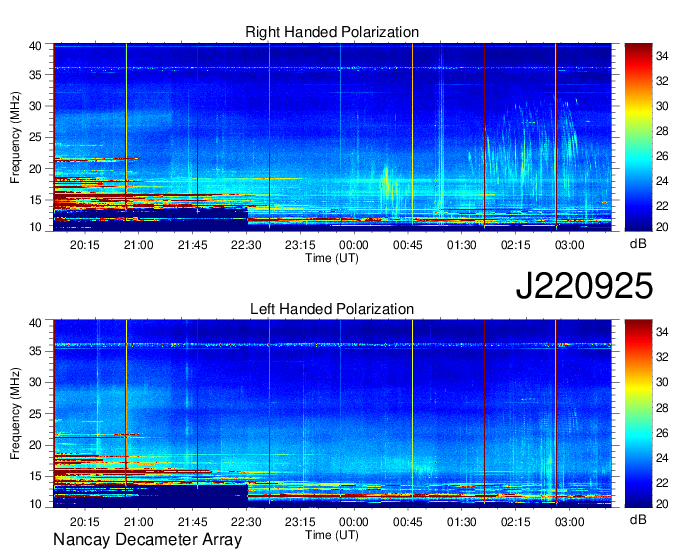Click the "21:45" time tick of Left Handed plot
Image resolution: width=680 pixels, height=552 pixels.
(193, 522)
